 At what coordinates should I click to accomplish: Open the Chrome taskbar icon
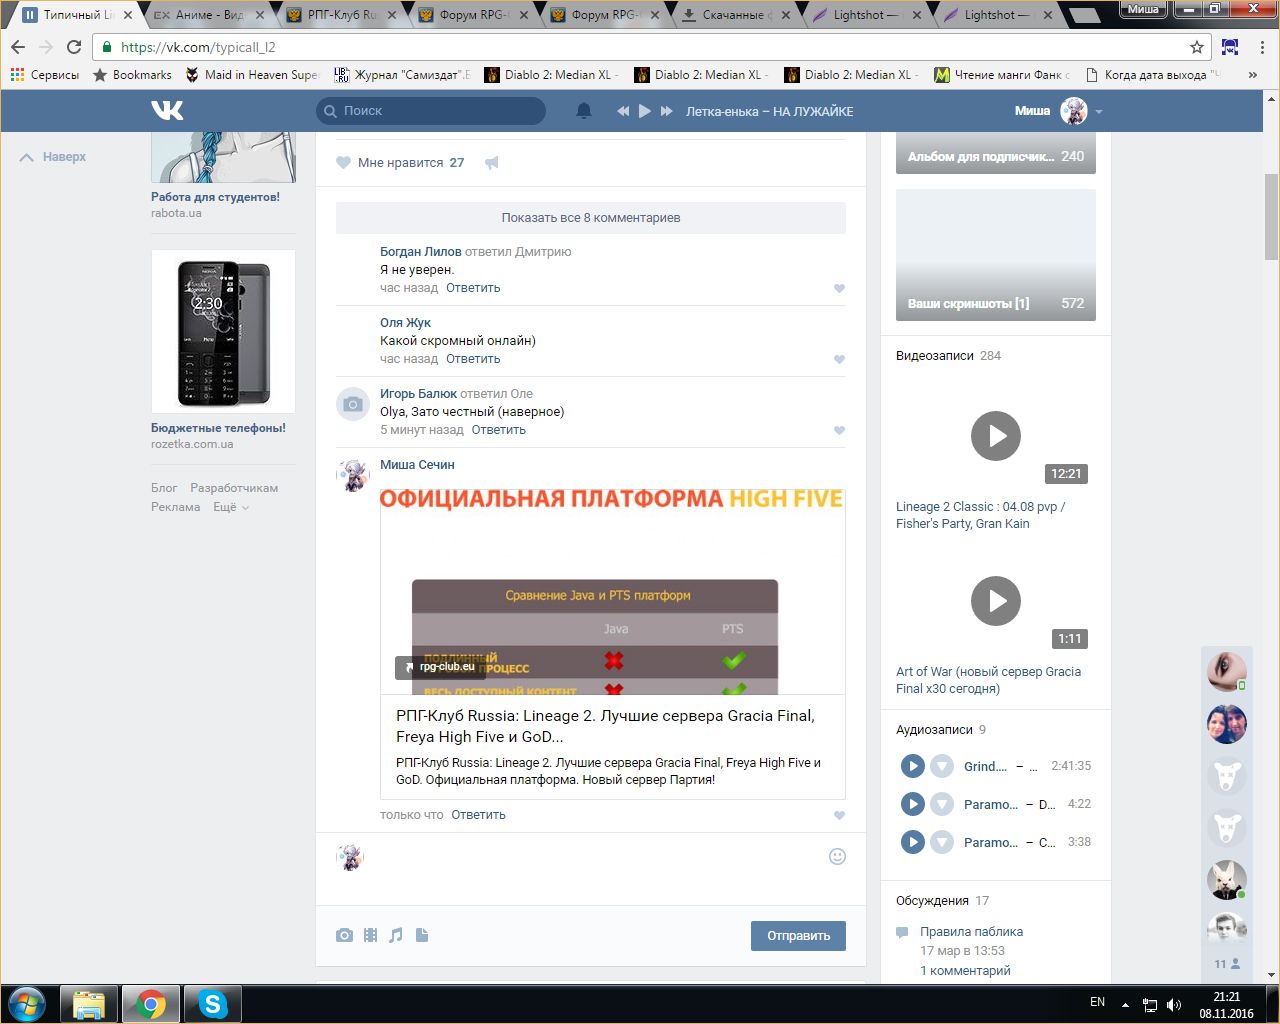coord(151,1004)
